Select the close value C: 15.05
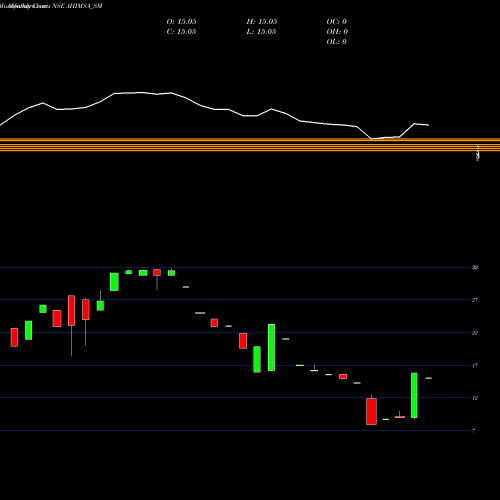Viewport: 500px width, 500px height. (x=181, y=32)
